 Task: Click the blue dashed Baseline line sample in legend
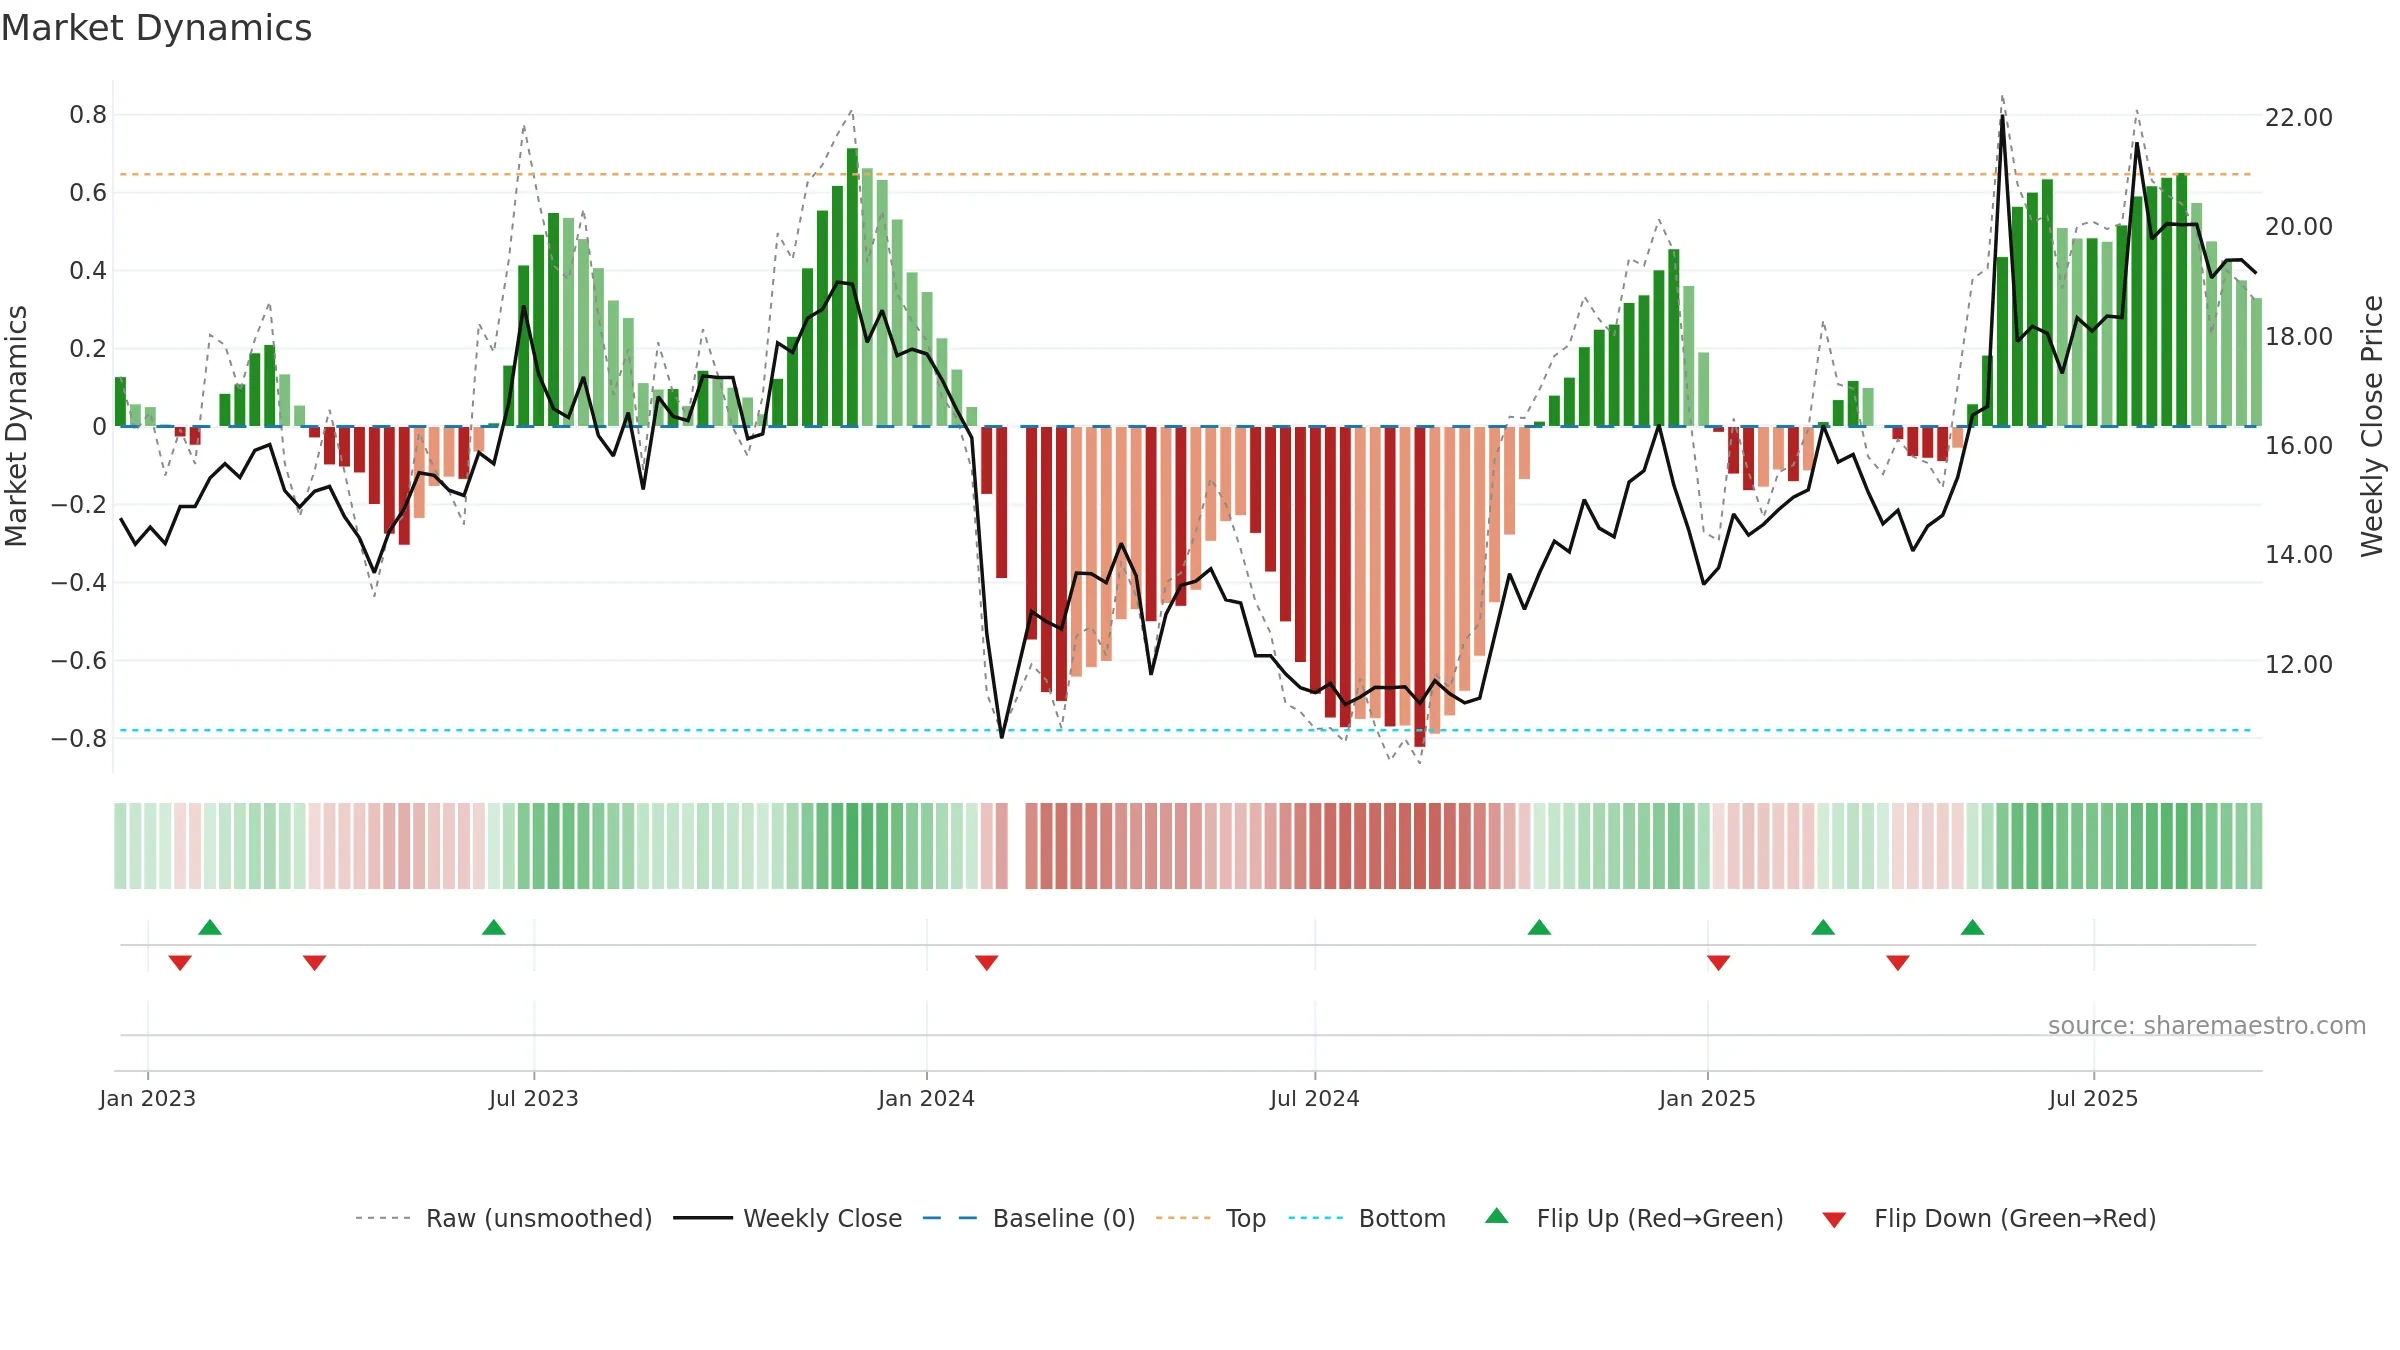coord(950,1218)
